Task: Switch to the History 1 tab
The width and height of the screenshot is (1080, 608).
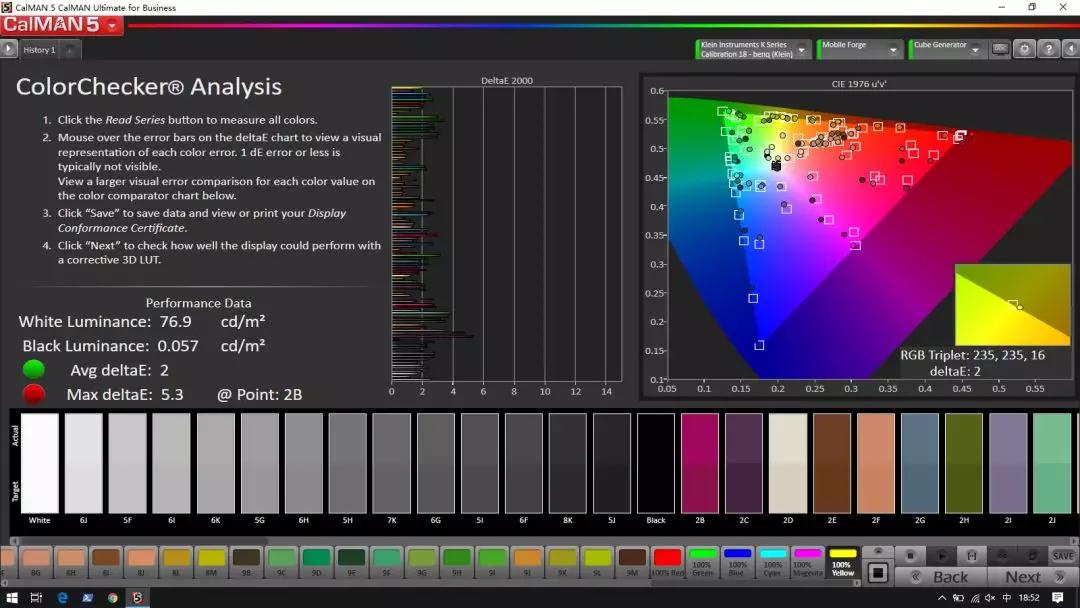Action: (40, 50)
